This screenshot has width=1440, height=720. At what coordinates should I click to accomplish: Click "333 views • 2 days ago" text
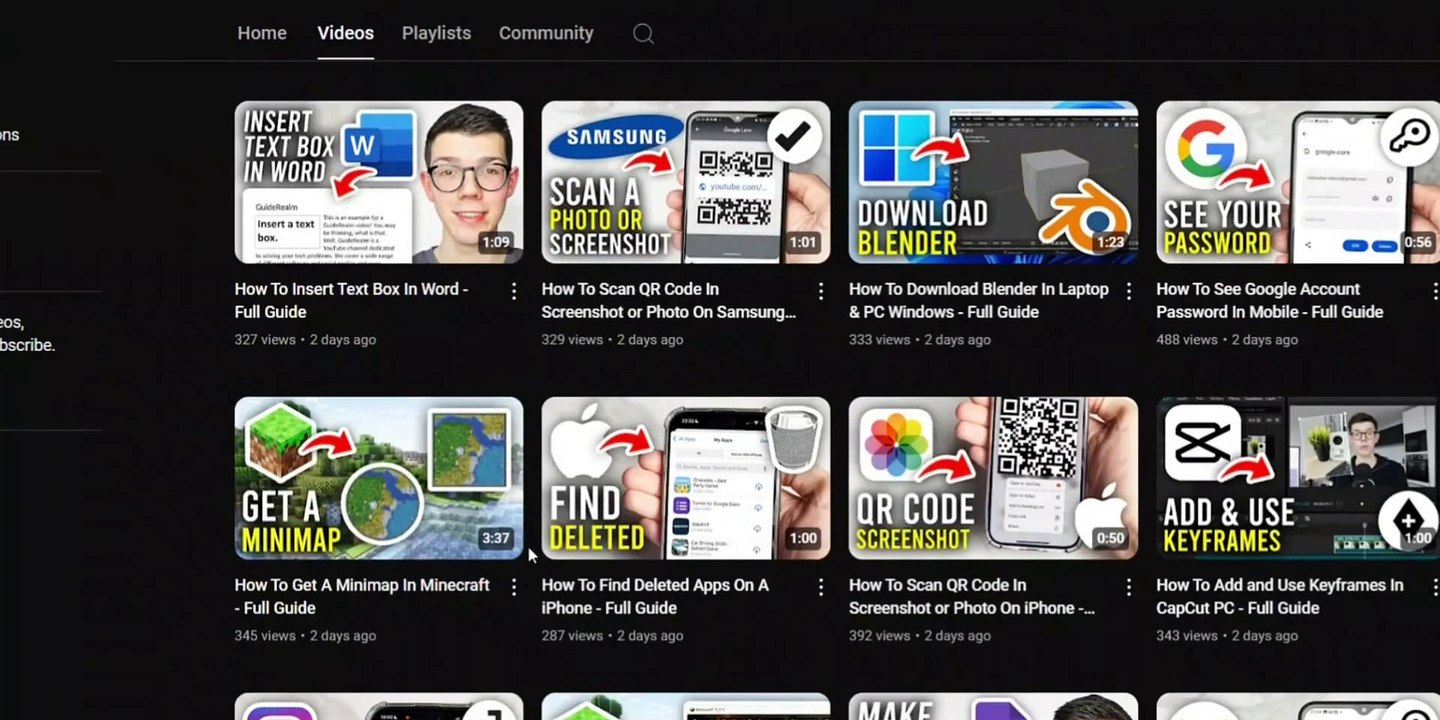920,340
